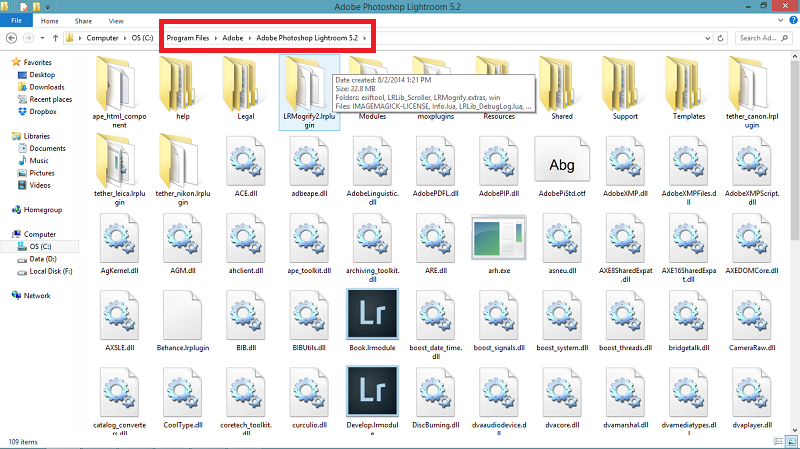
Task: Select the dvaplayer.dll file
Action: [752, 398]
